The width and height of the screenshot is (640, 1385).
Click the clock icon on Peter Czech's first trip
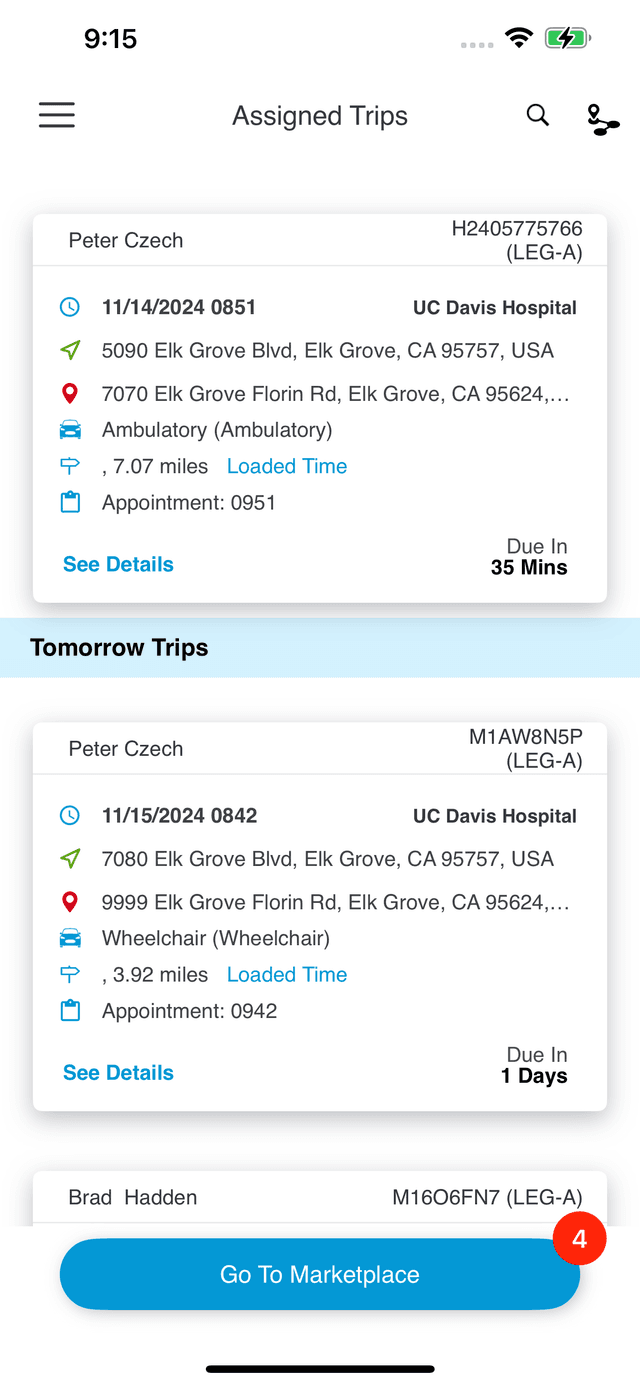[70, 307]
